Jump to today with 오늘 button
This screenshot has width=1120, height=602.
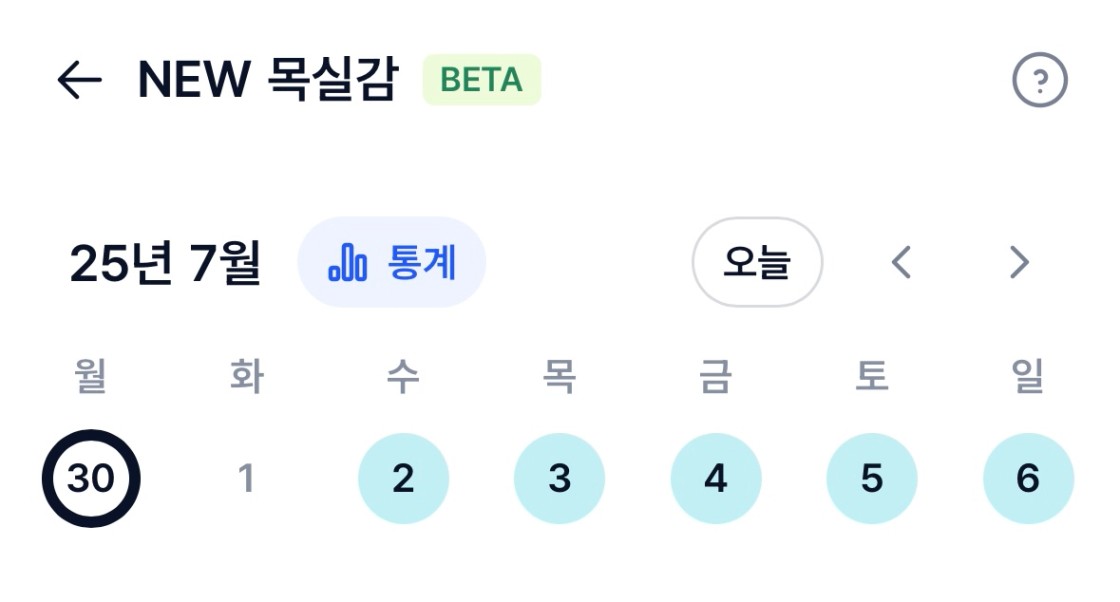(757, 262)
